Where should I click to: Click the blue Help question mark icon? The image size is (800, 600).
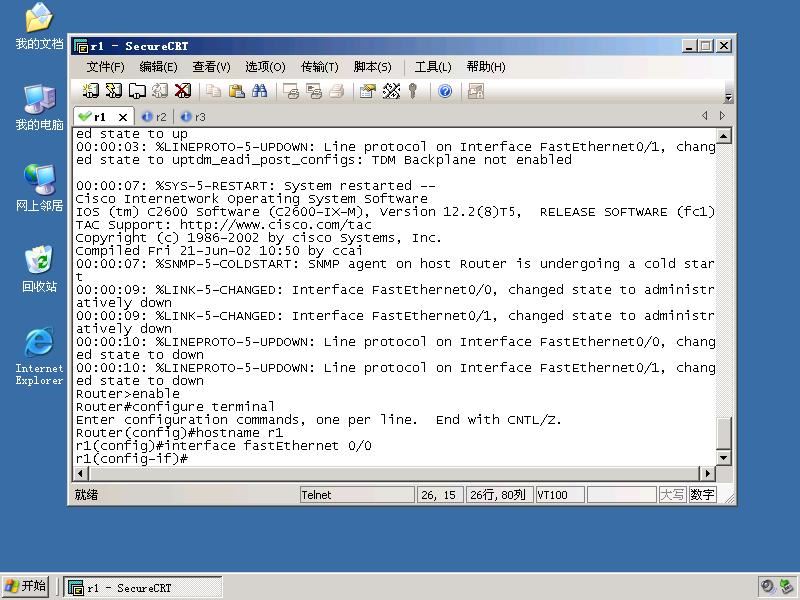pyautogui.click(x=445, y=91)
